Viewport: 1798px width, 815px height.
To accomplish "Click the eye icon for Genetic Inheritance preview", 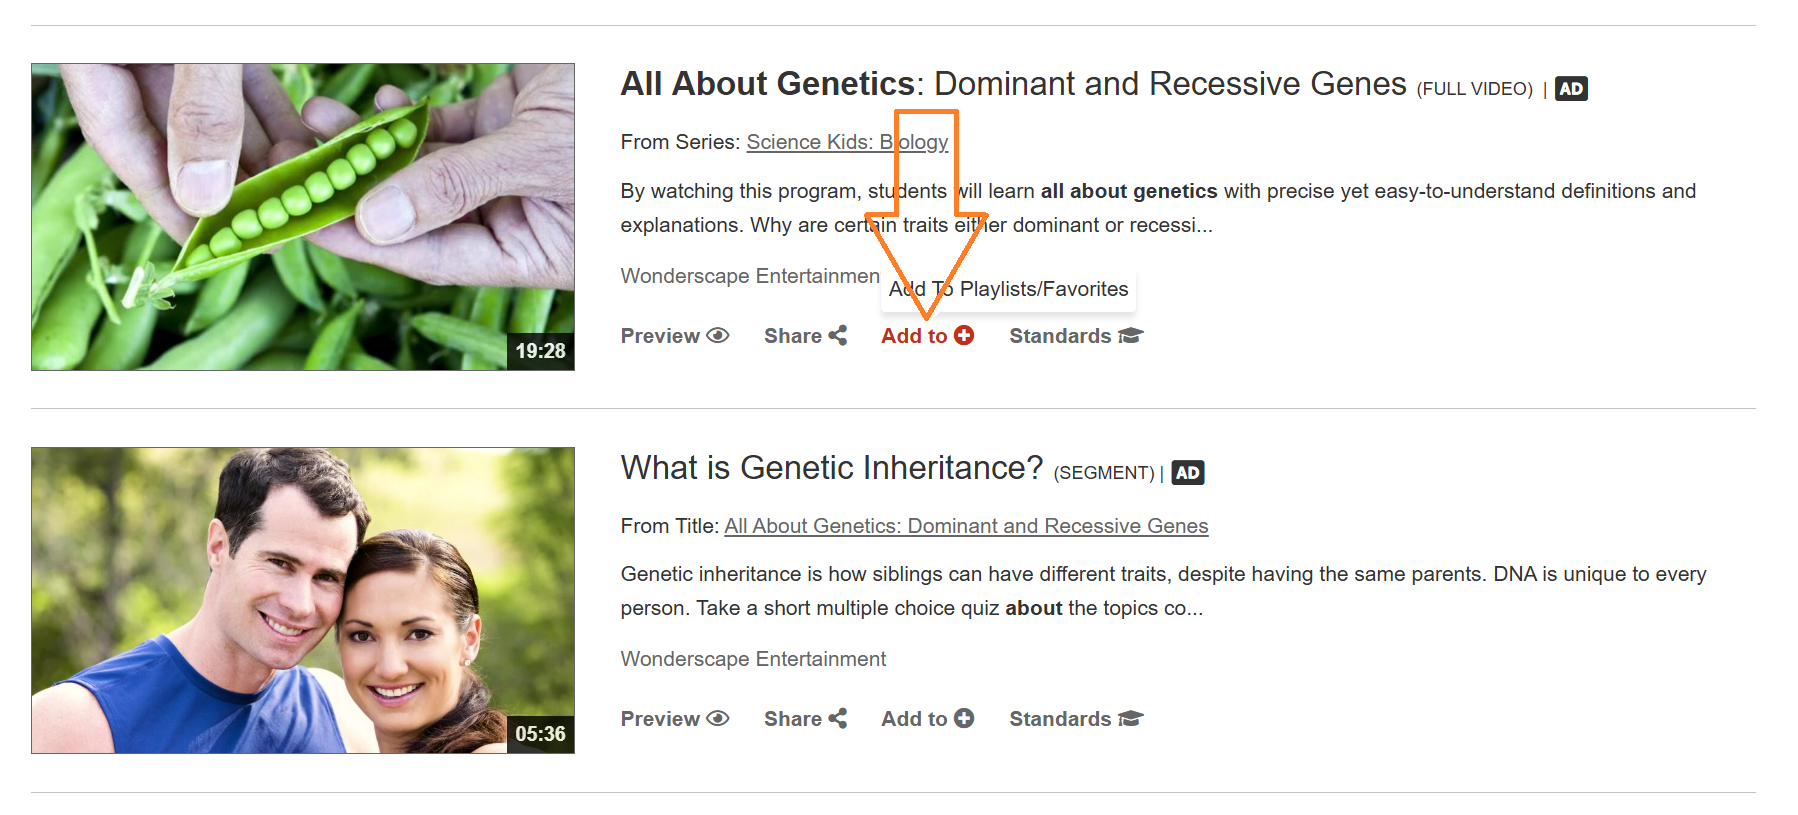I will [x=717, y=719].
